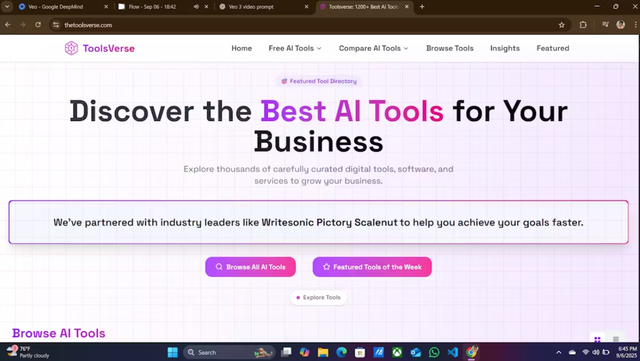Screen dimensions: 640x361
Task: Click the Chrome icon on the taskbar
Action: [471, 352]
